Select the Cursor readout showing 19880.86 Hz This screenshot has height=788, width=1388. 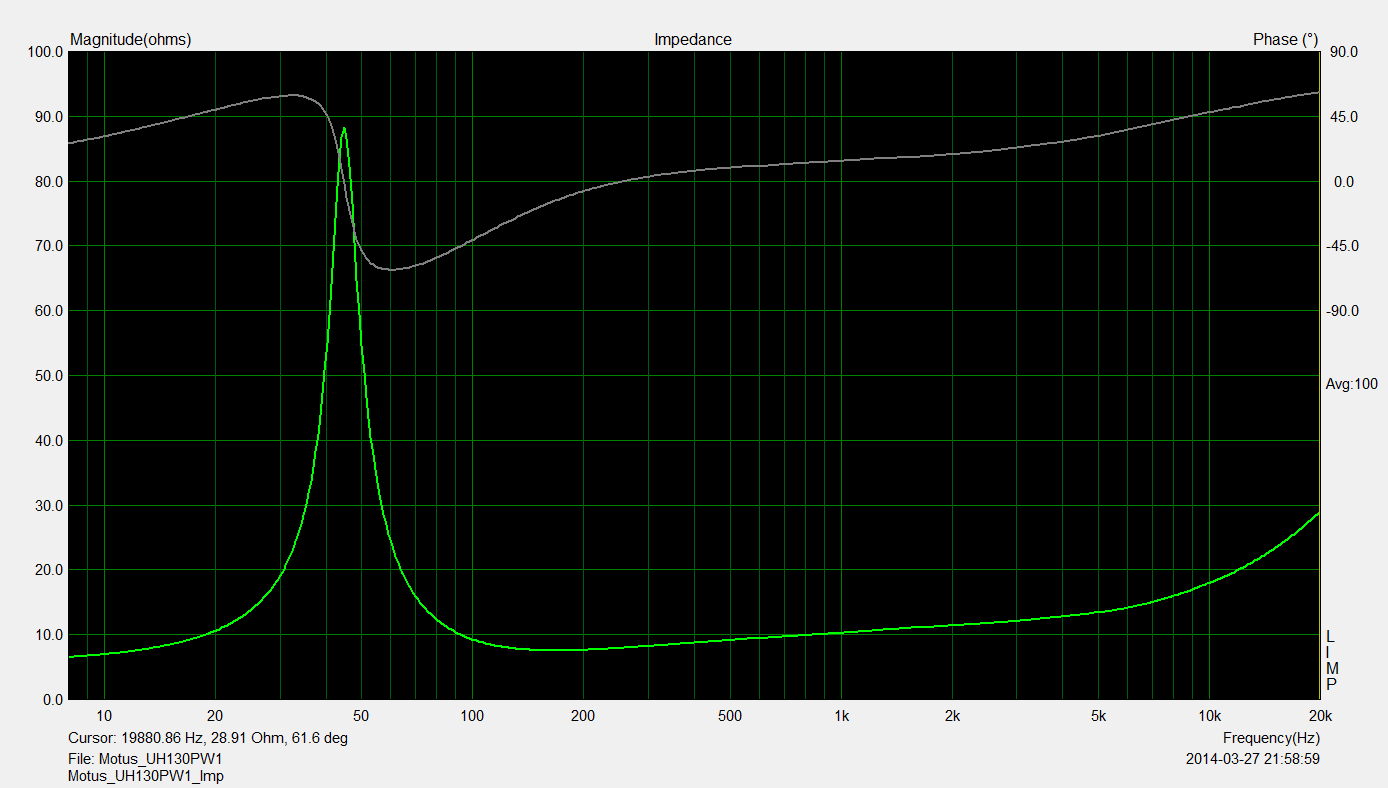coord(208,738)
